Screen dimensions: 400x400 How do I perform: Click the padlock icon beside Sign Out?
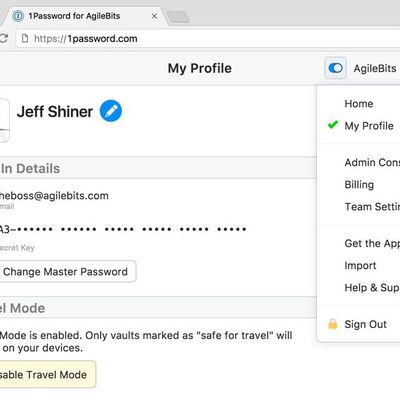coord(333,324)
